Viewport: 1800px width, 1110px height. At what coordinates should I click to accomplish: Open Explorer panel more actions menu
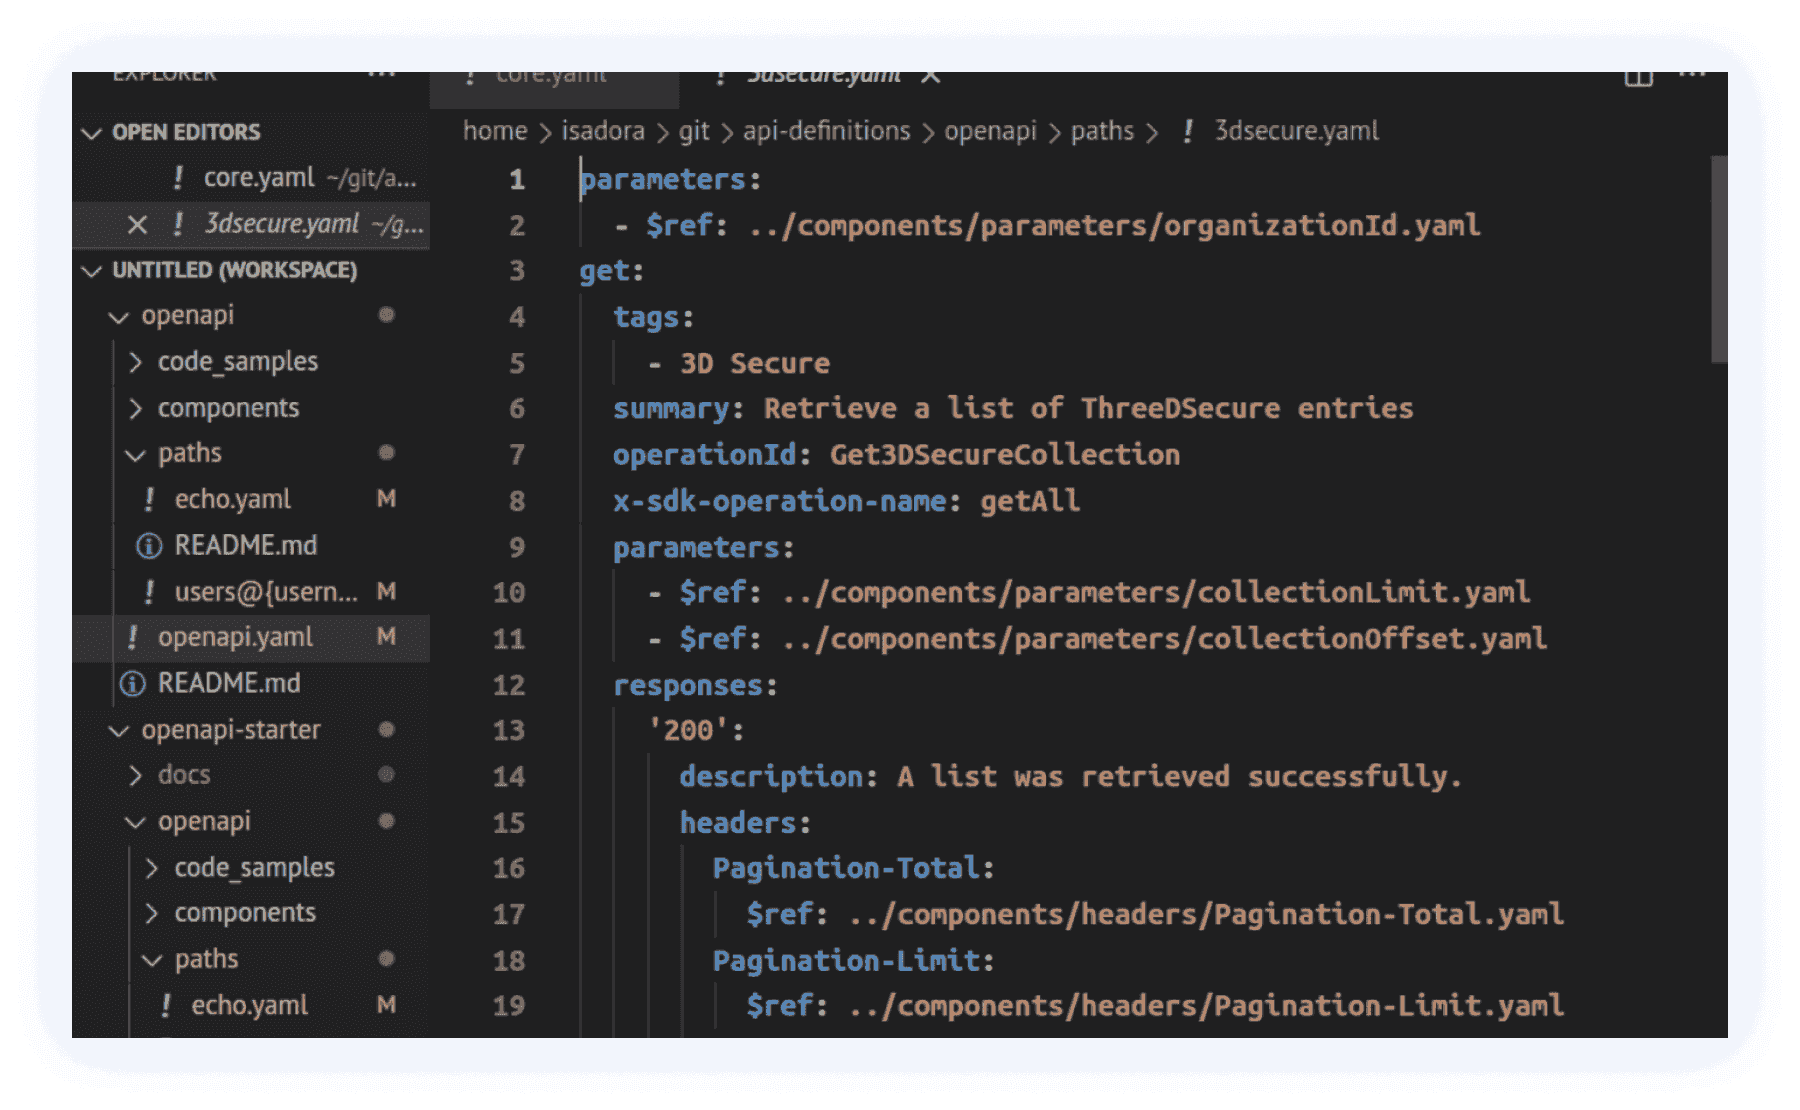click(381, 75)
